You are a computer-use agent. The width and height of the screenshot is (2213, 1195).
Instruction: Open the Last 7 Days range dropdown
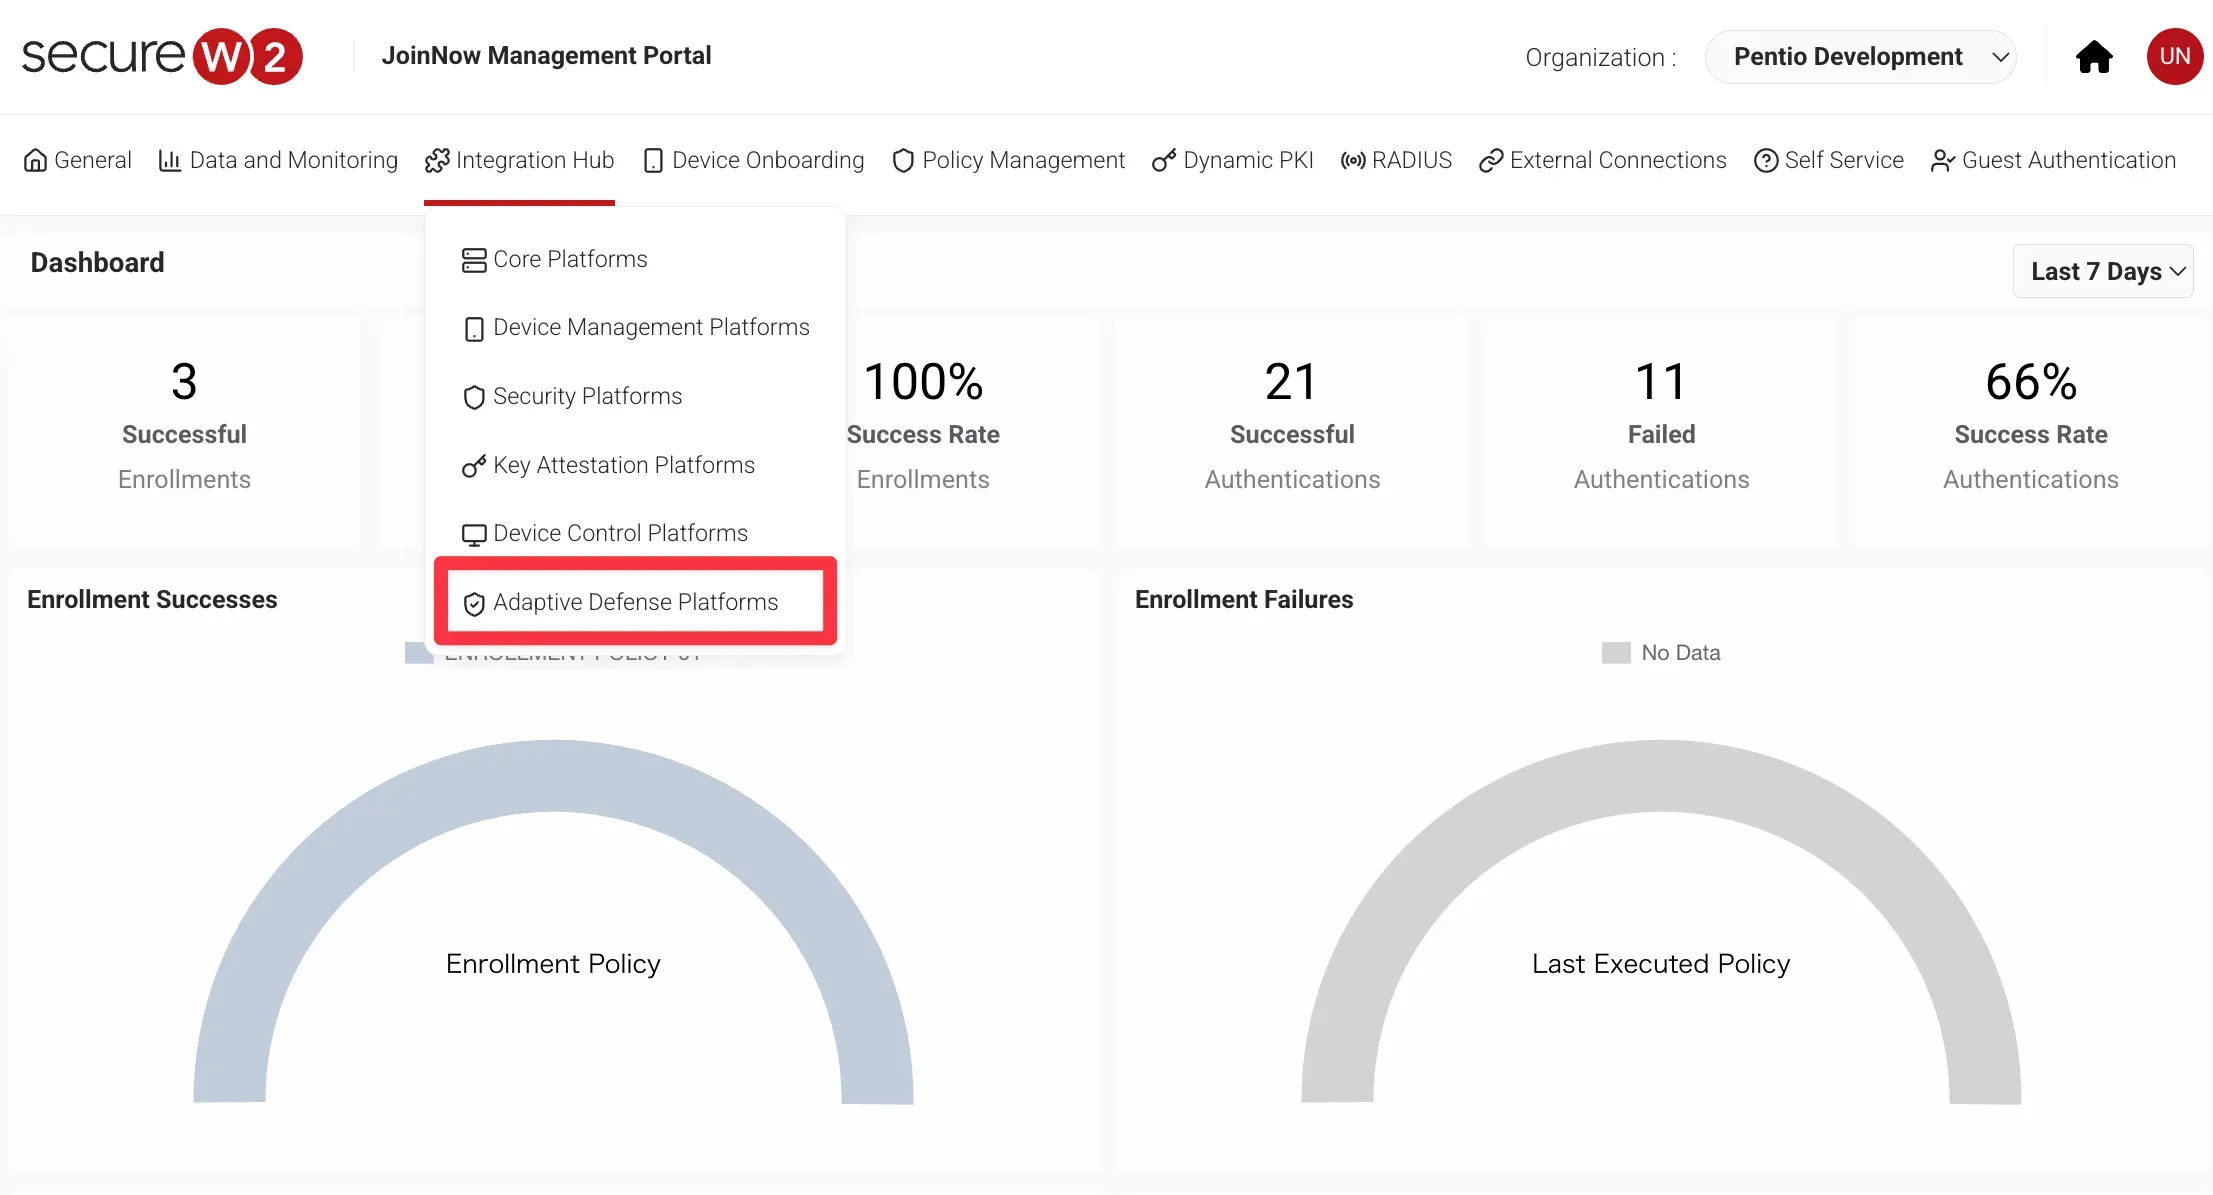coord(2103,271)
